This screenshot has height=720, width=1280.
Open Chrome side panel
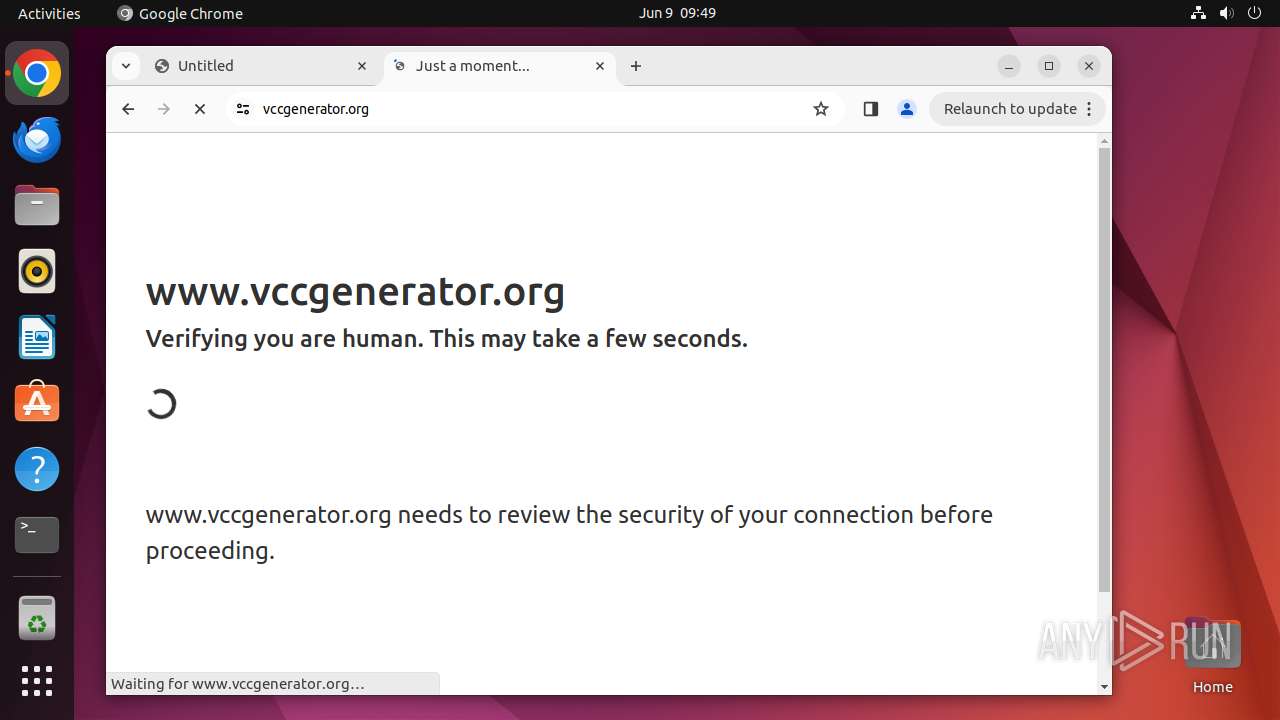coord(870,109)
